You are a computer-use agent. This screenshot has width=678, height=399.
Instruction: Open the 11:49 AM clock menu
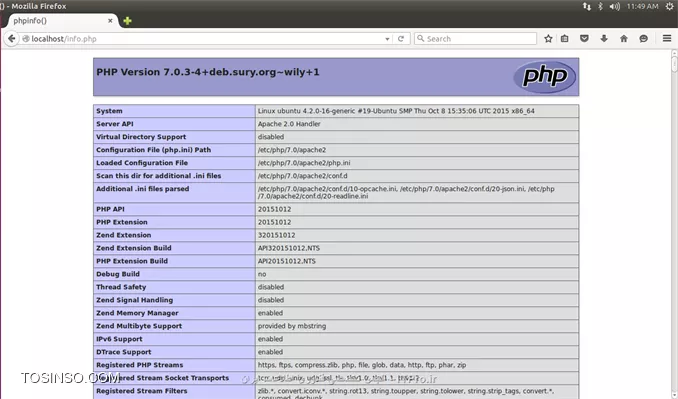tap(643, 6)
